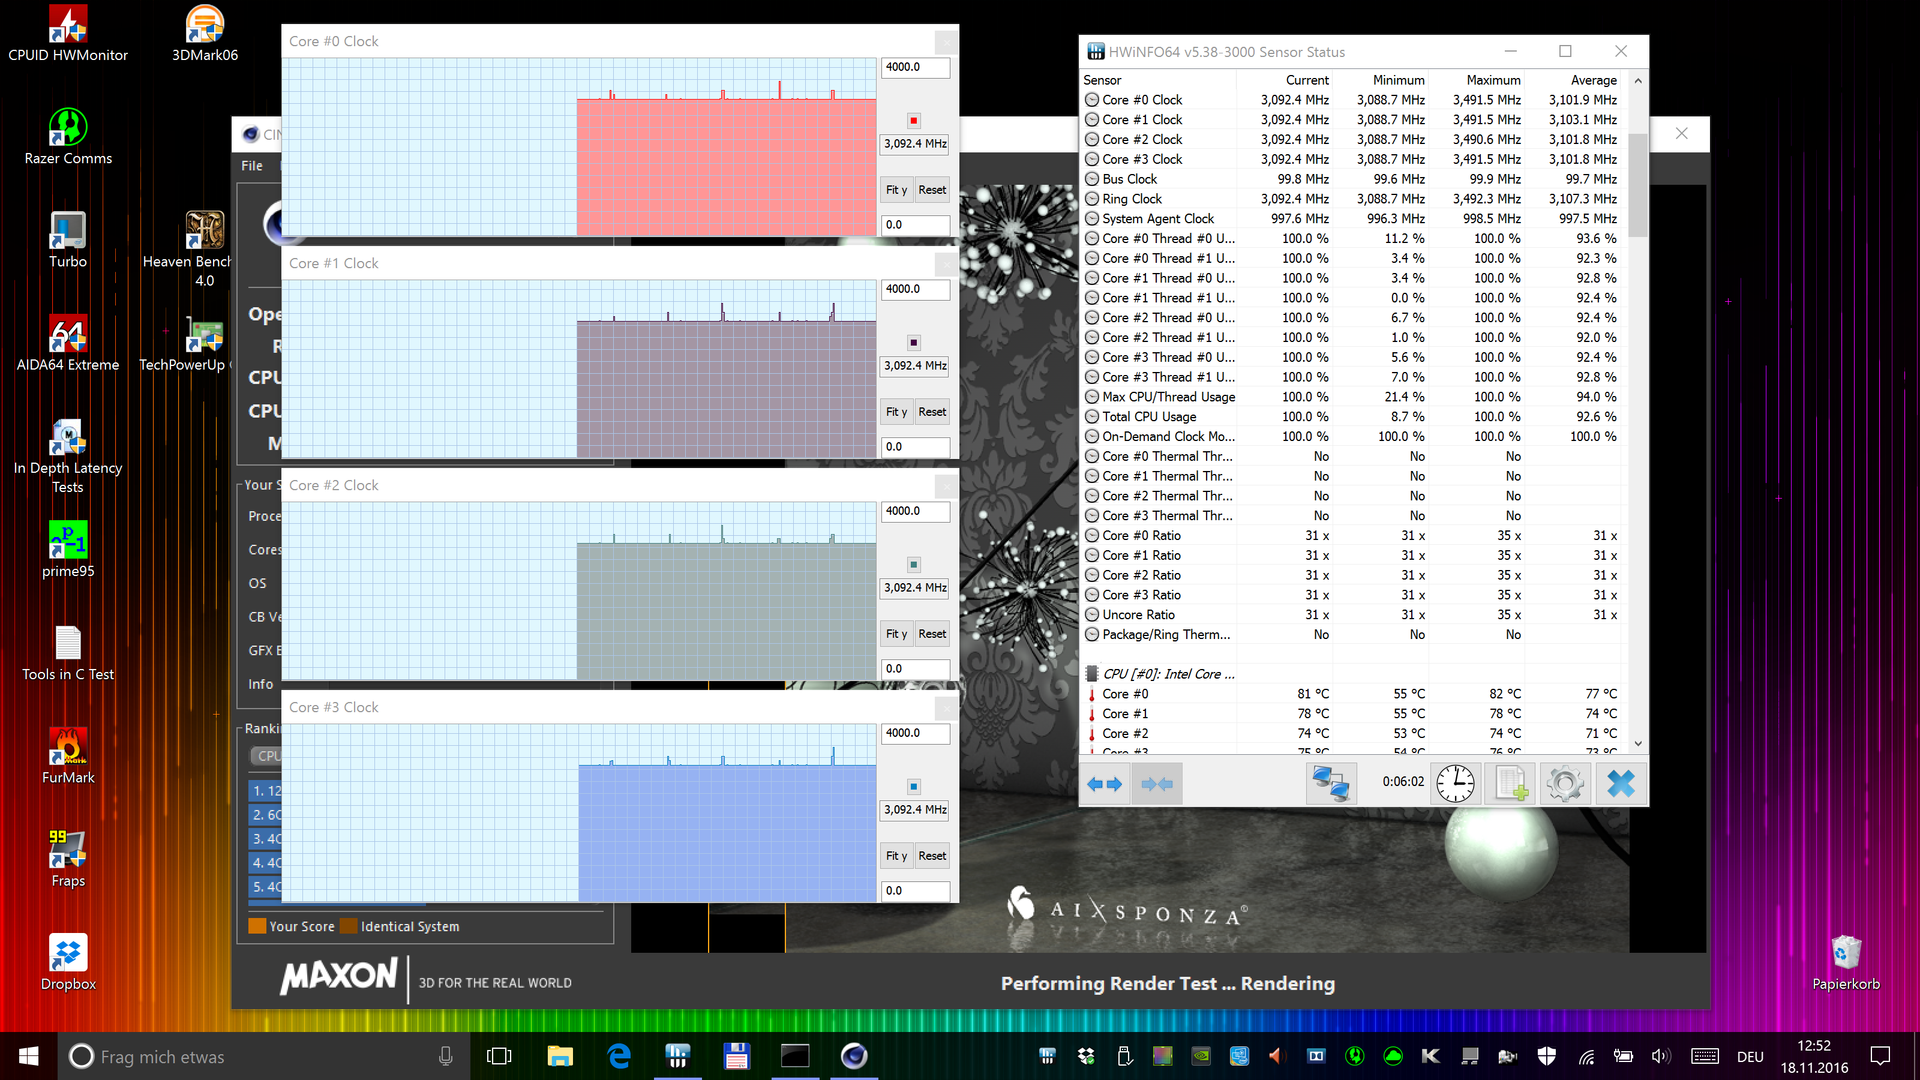Select Uncore Ratio sensor row
Viewport: 1920px width, 1080px height.
click(1354, 615)
